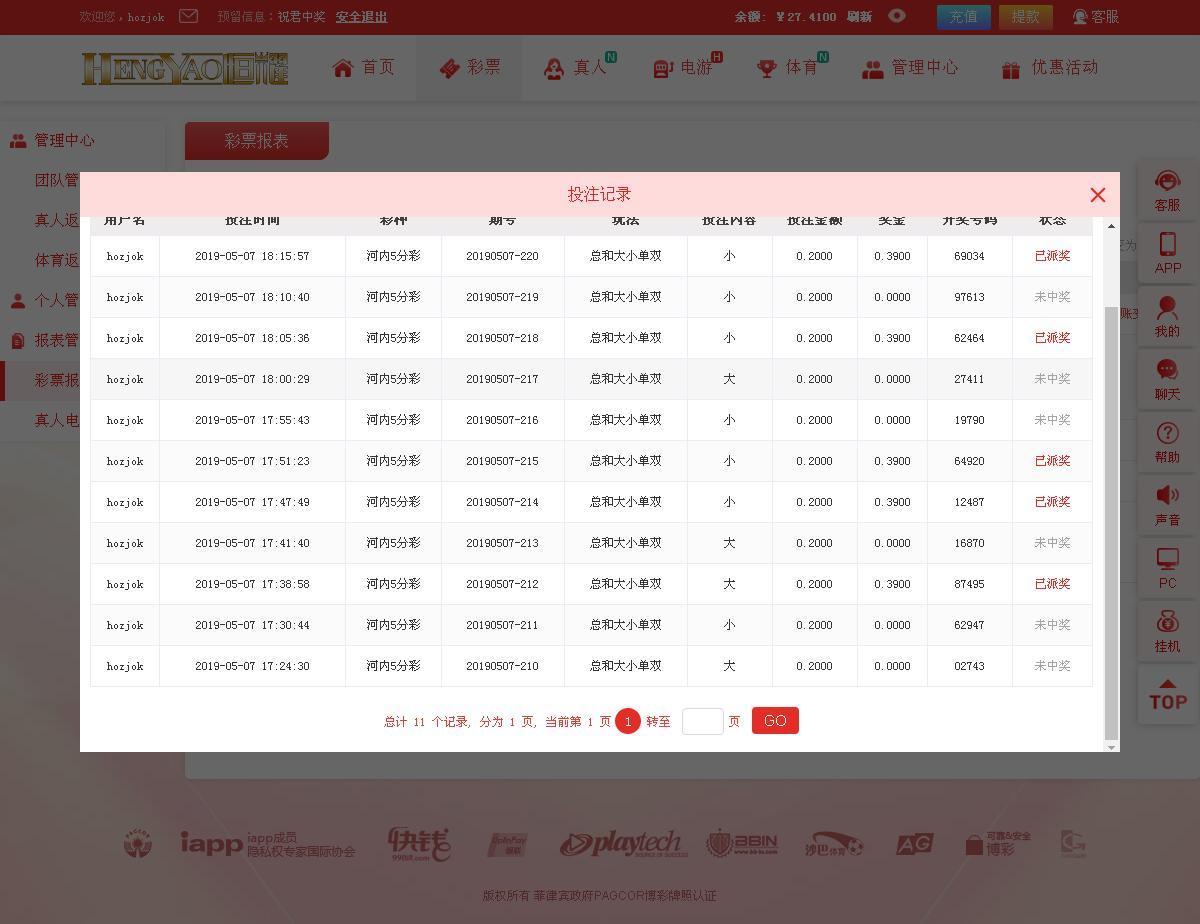Screen dimensions: 1200x924
Task: Click the home icon beside 首页
Action: [x=343, y=68]
